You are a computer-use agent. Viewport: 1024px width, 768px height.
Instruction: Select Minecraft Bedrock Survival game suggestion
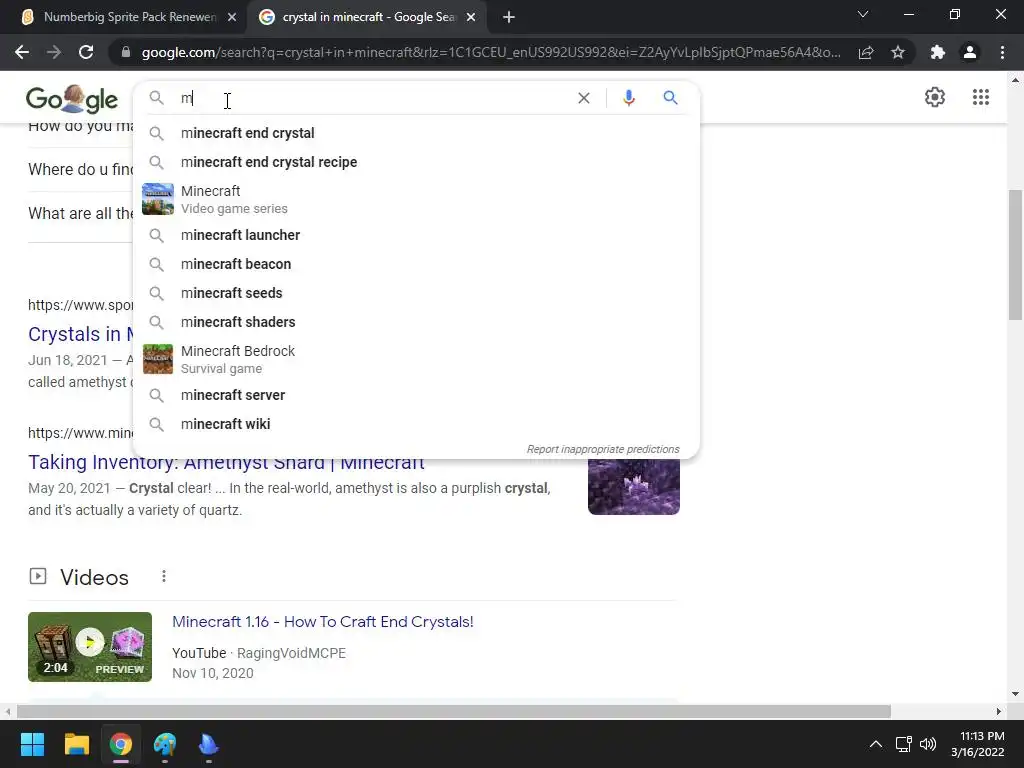416,359
